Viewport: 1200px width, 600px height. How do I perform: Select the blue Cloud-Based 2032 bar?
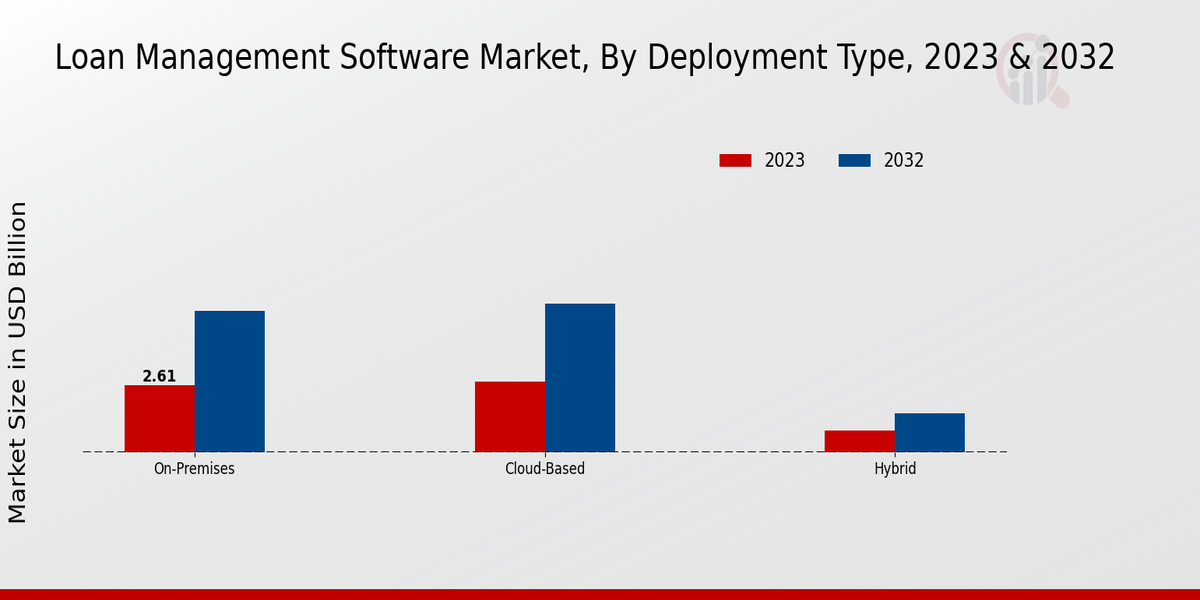580,377
